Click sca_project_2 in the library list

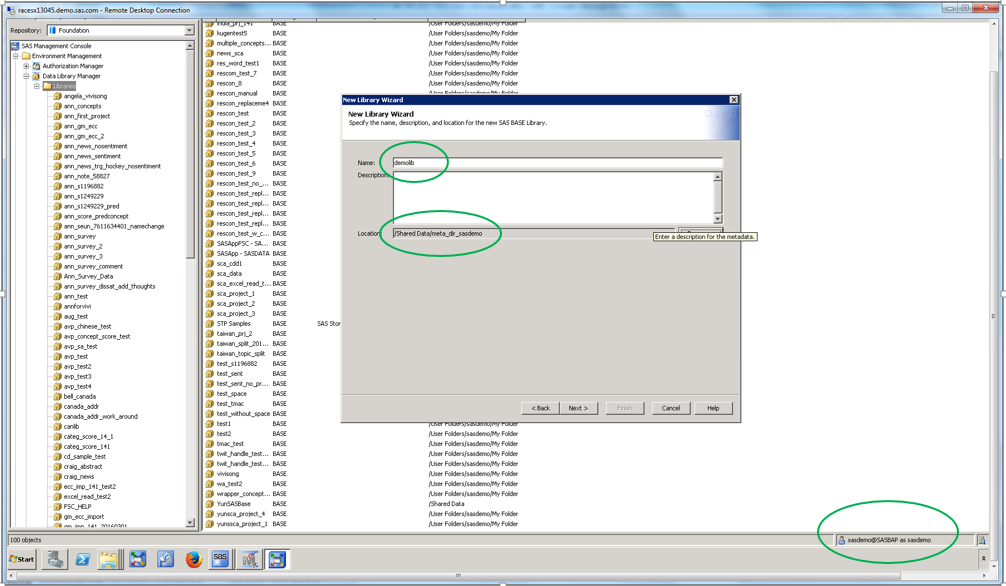(235, 304)
